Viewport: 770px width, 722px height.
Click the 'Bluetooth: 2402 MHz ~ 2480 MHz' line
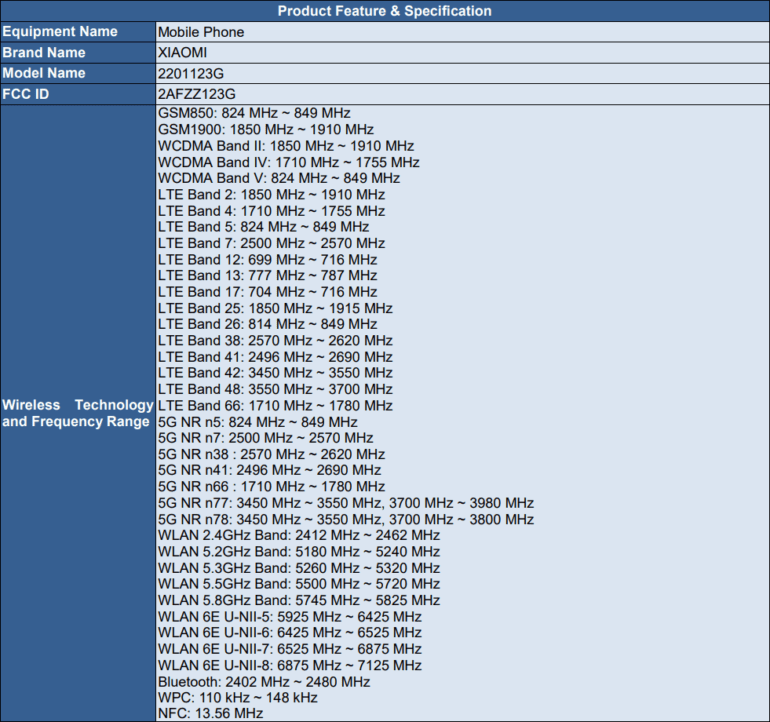click(x=264, y=682)
